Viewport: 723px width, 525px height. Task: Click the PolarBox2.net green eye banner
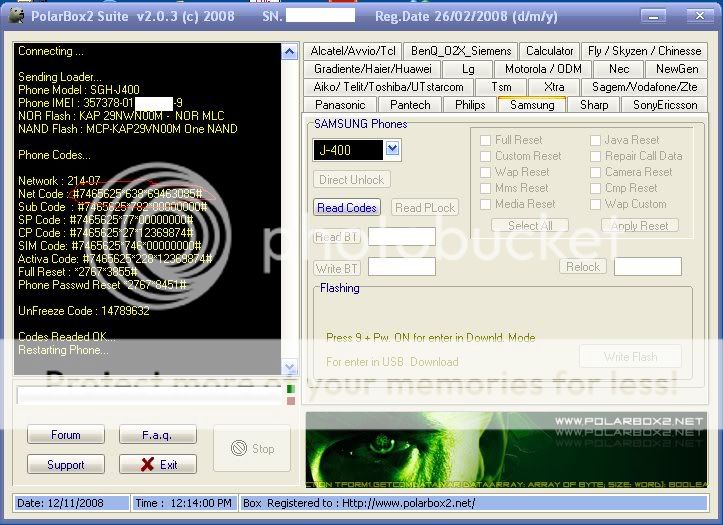[x=506, y=449]
